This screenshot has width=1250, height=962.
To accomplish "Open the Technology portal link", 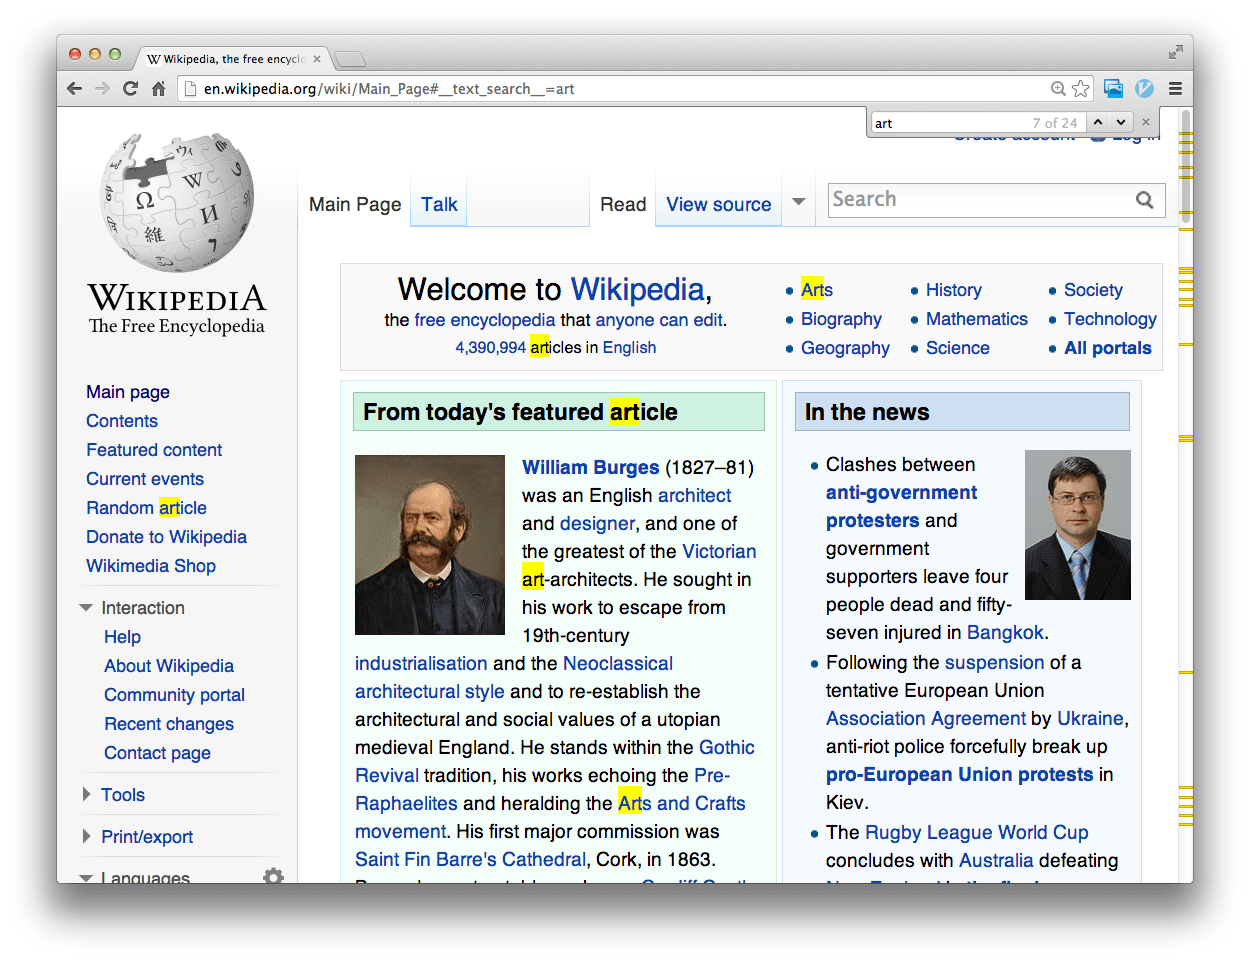I will tap(1110, 319).
